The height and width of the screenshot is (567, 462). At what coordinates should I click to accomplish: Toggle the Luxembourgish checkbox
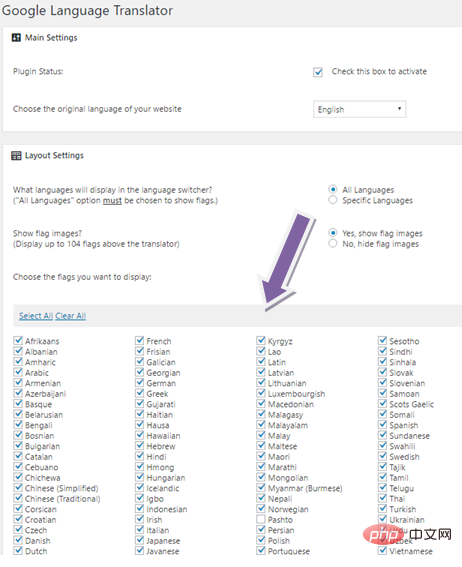pos(261,393)
